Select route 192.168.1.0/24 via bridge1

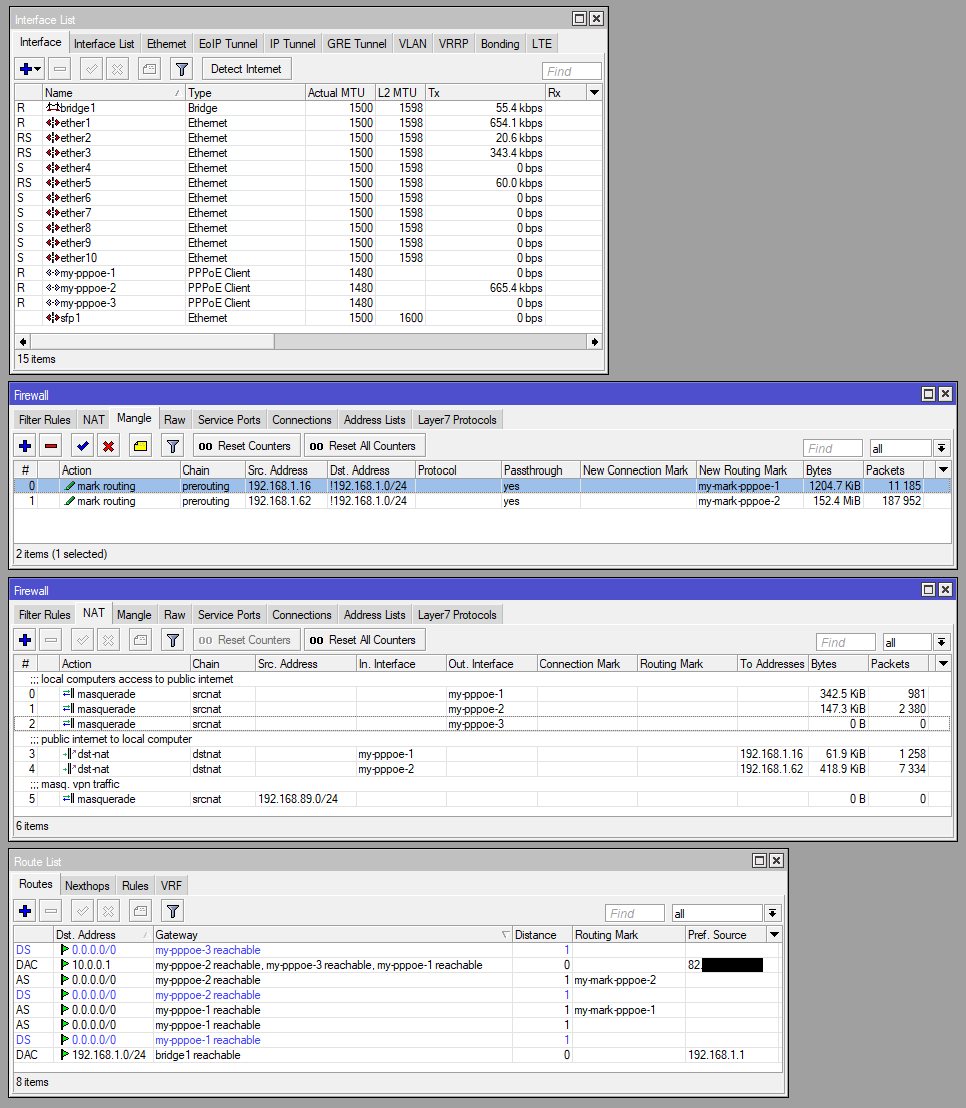click(398, 1055)
